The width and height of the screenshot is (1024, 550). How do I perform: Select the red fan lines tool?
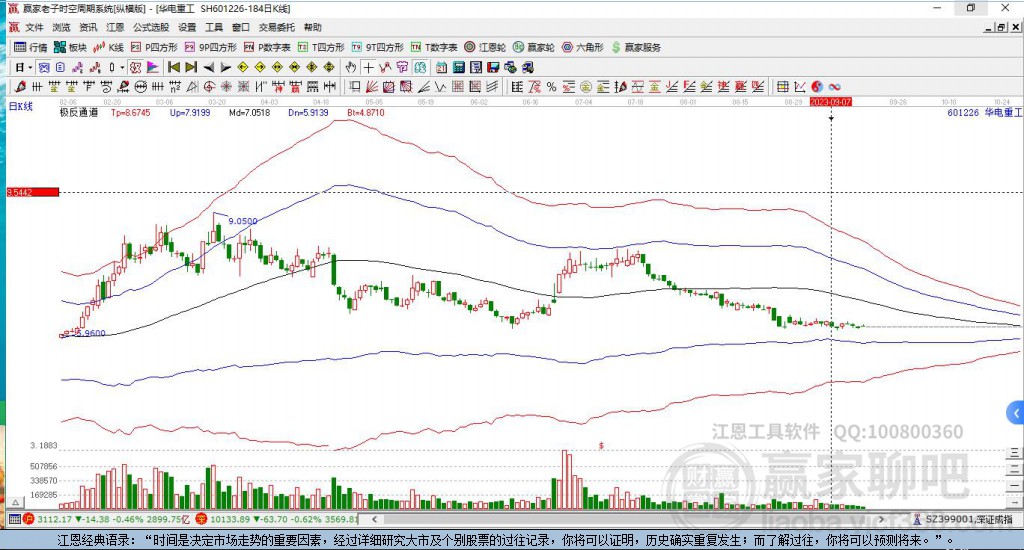(370, 86)
